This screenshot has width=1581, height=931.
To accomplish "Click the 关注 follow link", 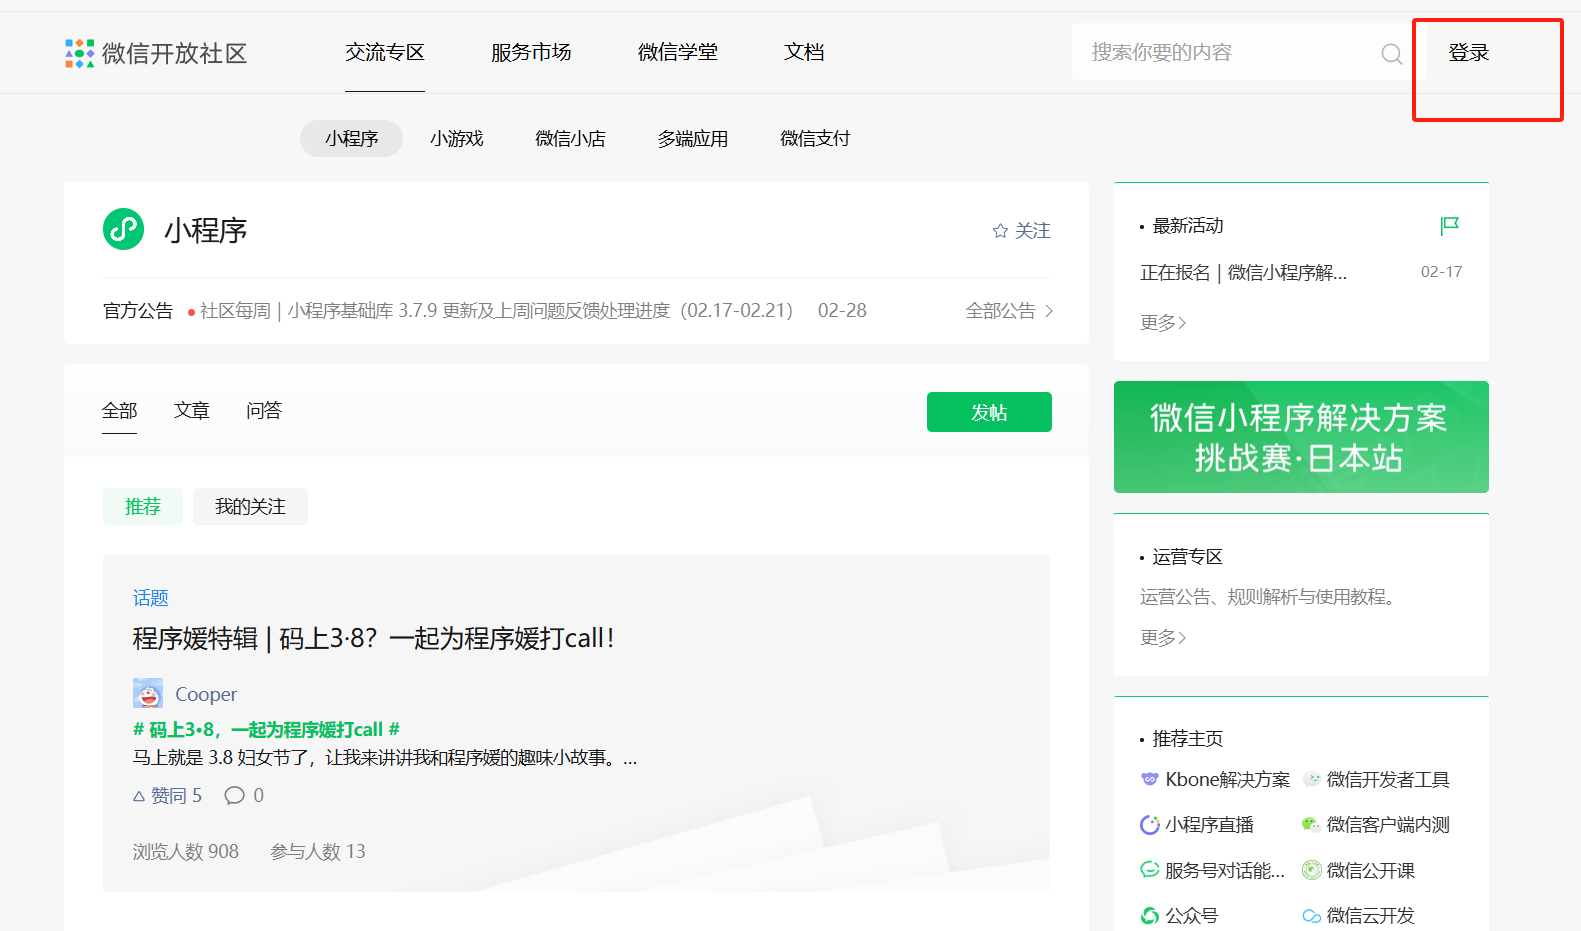I will click(1033, 231).
